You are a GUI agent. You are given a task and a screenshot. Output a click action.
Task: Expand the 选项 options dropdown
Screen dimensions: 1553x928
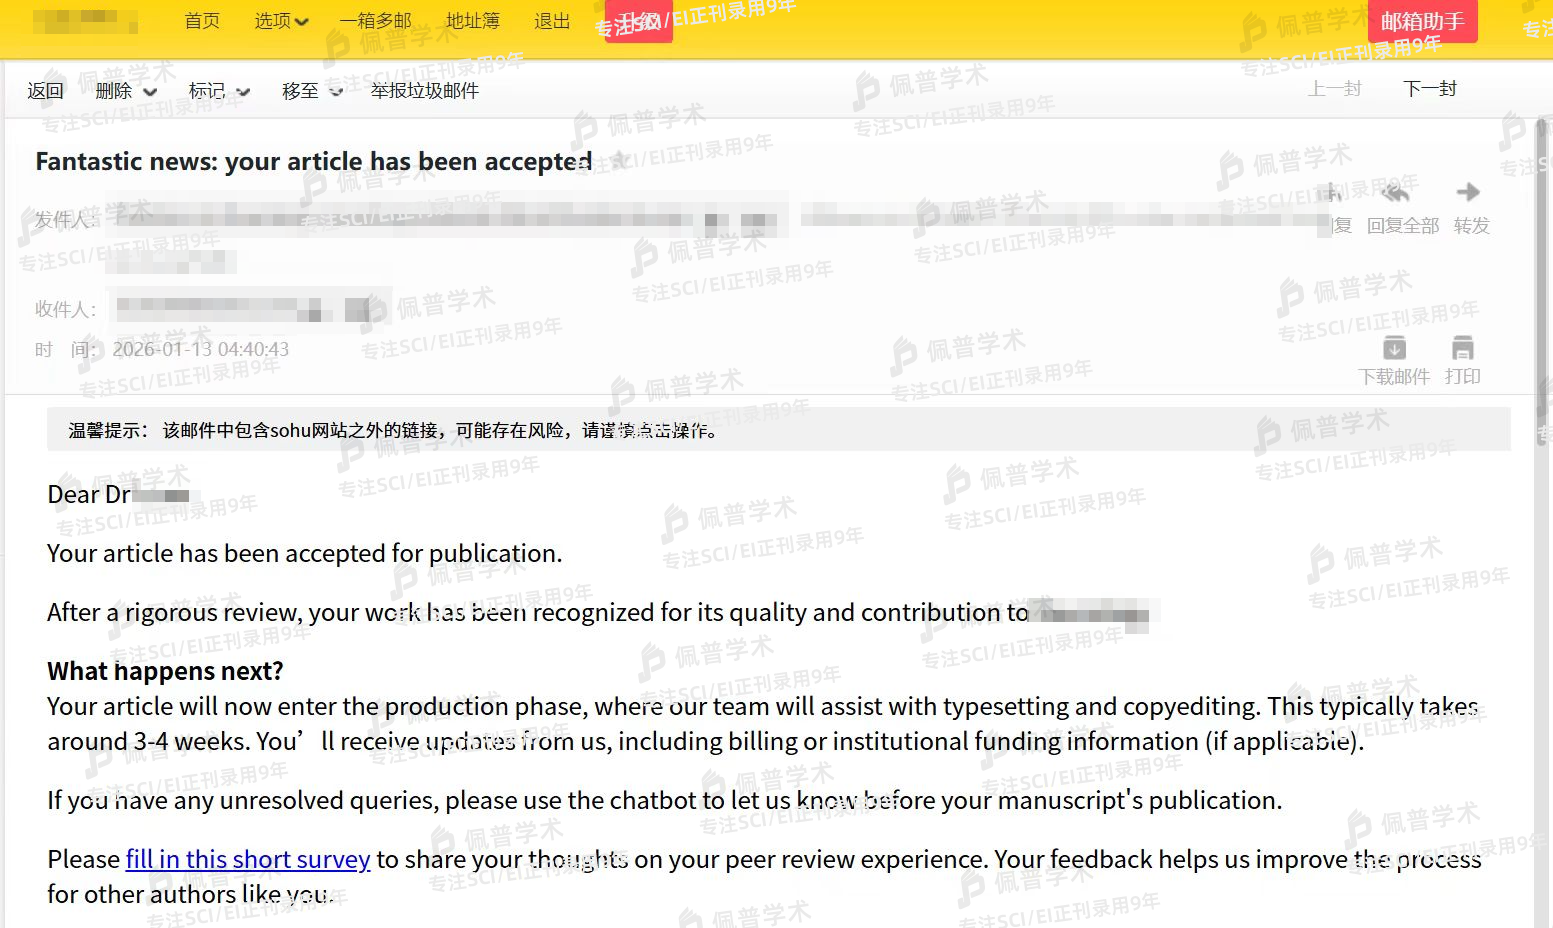[281, 21]
